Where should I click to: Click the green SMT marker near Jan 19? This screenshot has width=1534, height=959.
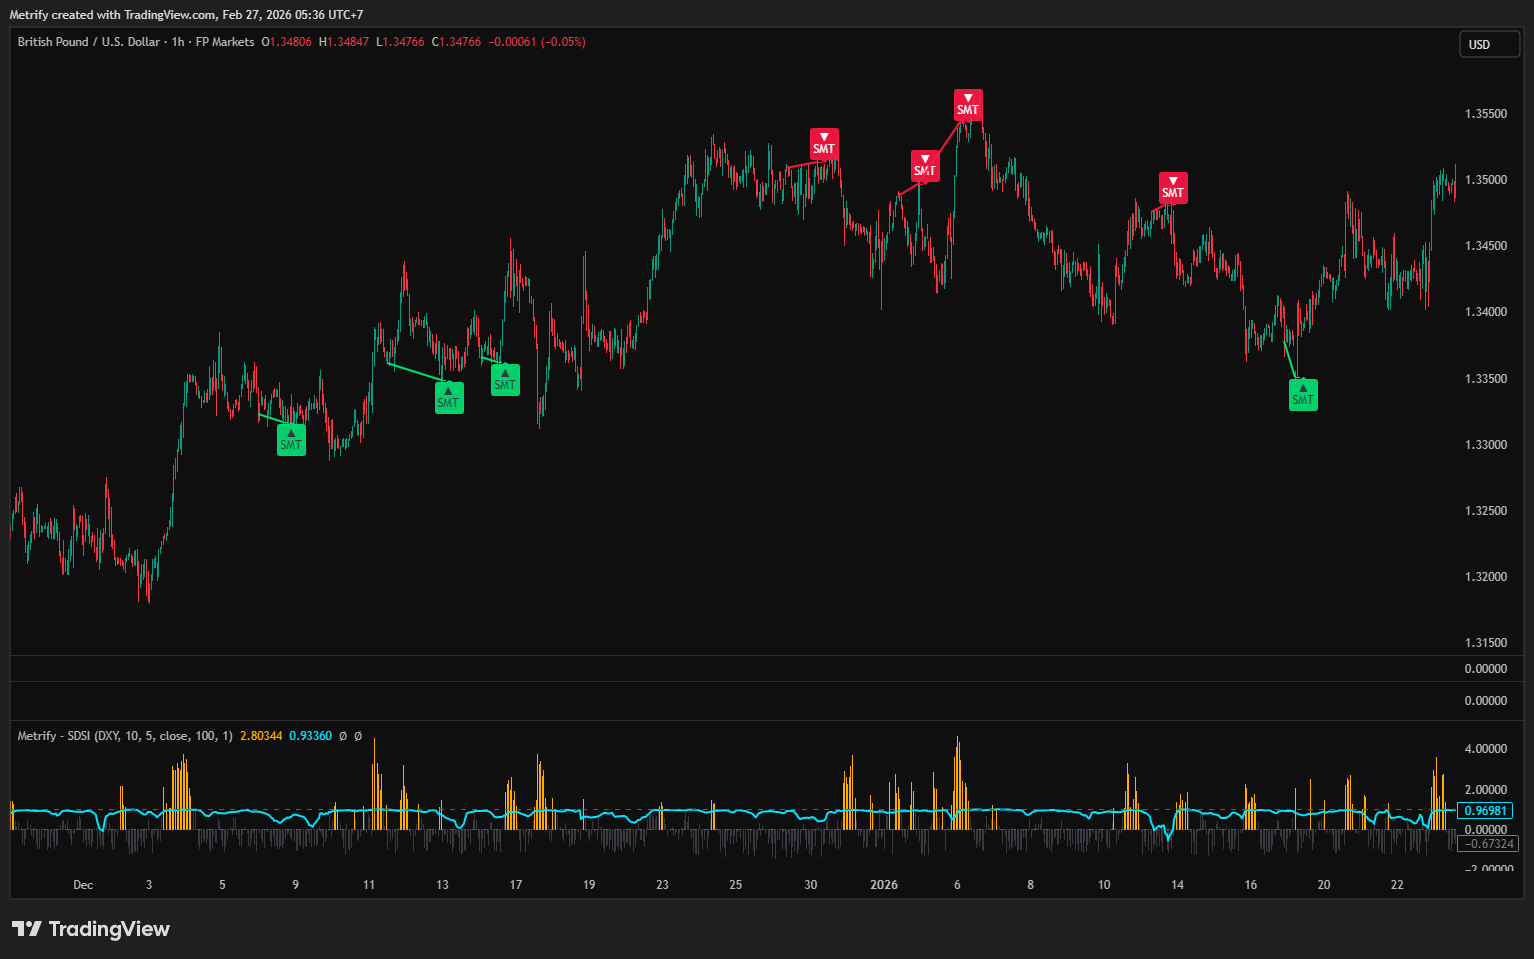point(1303,395)
